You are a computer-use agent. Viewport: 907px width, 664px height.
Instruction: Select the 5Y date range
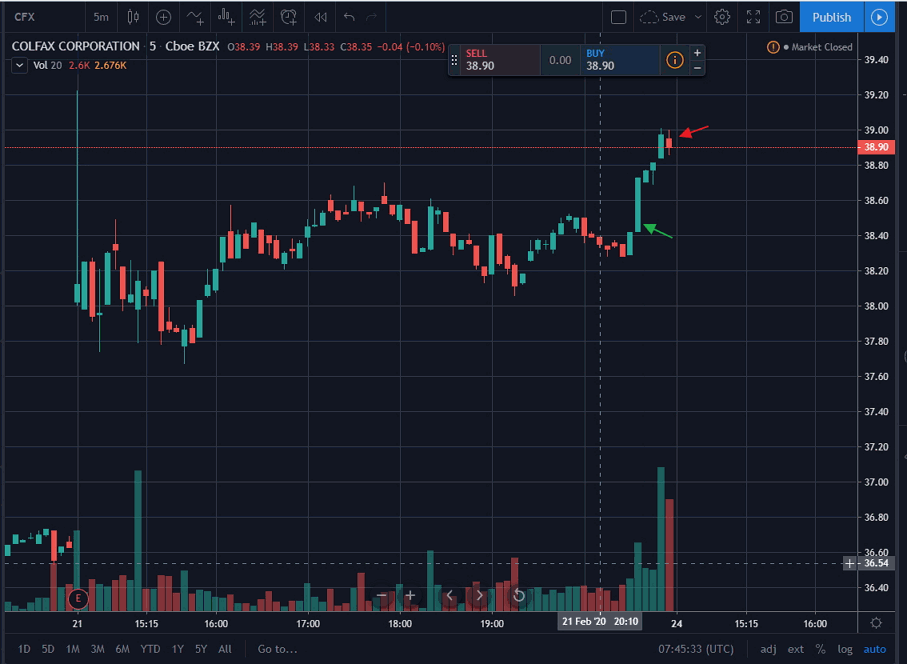201,649
